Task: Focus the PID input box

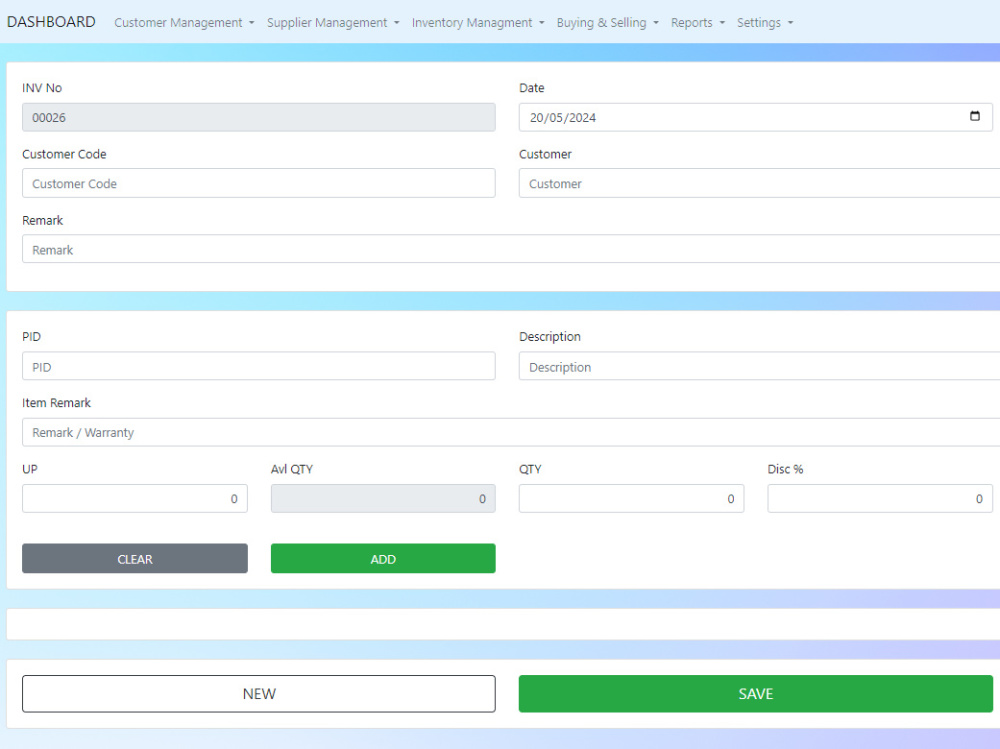Action: 258,366
